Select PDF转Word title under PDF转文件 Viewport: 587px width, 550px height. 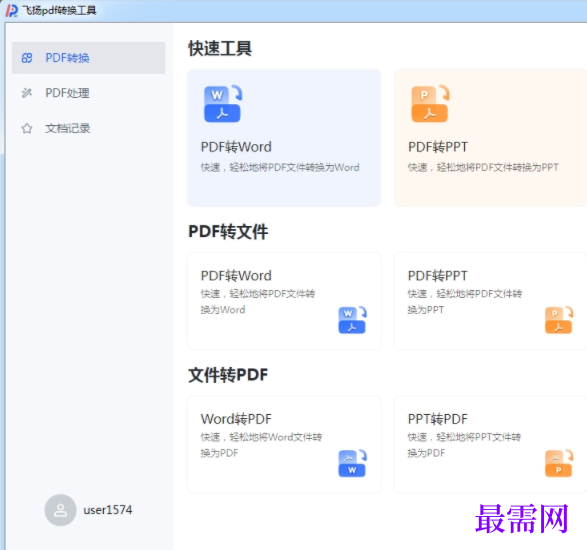click(236, 276)
